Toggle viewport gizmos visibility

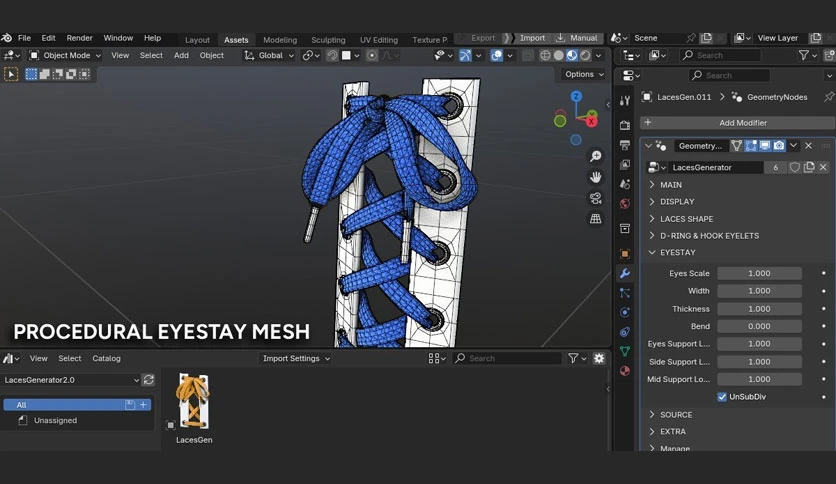click(465, 55)
